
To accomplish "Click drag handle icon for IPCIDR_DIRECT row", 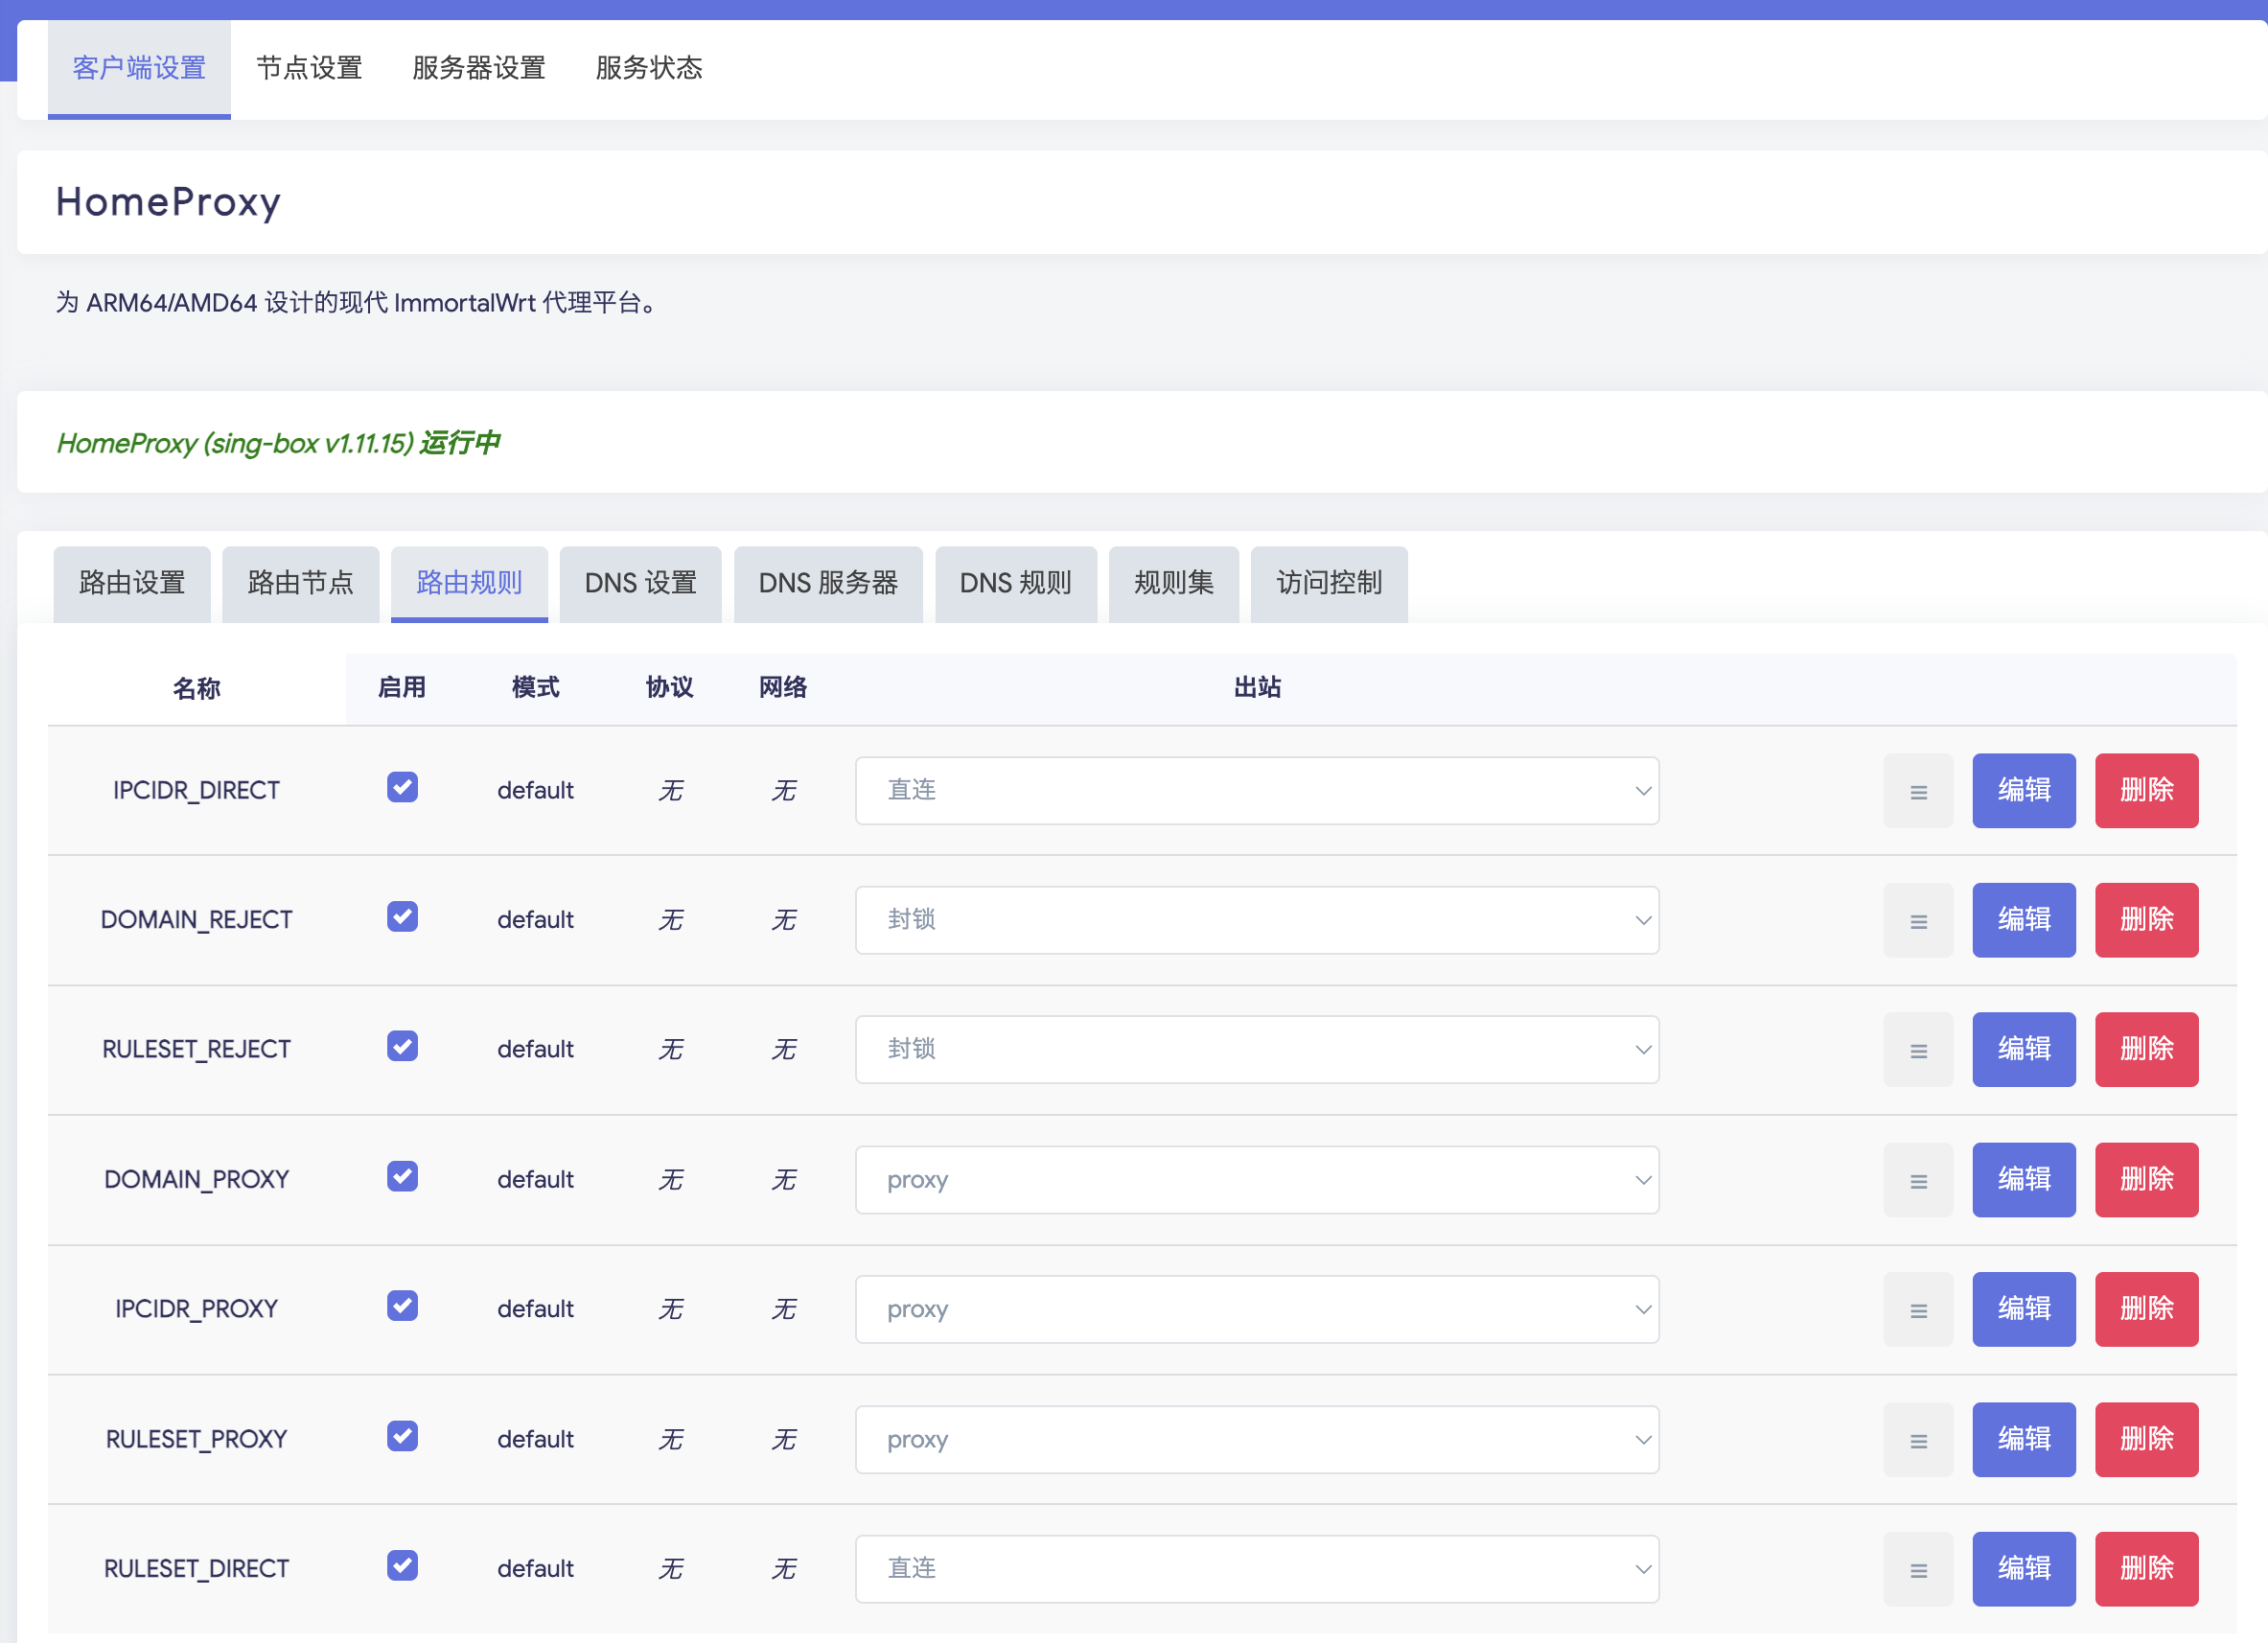I will point(1917,791).
